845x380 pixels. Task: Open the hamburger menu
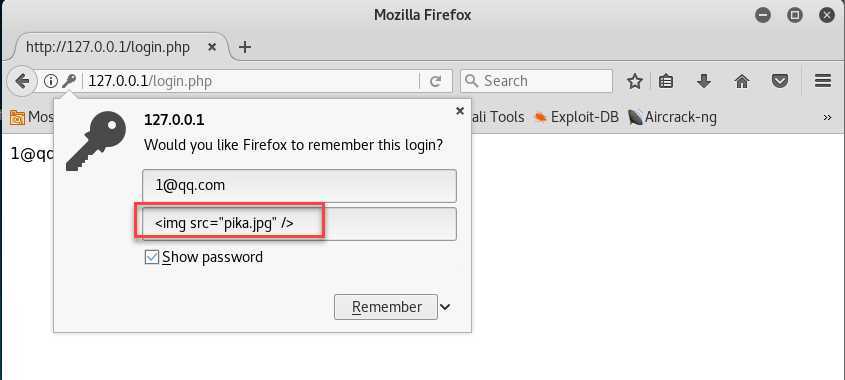[x=823, y=81]
